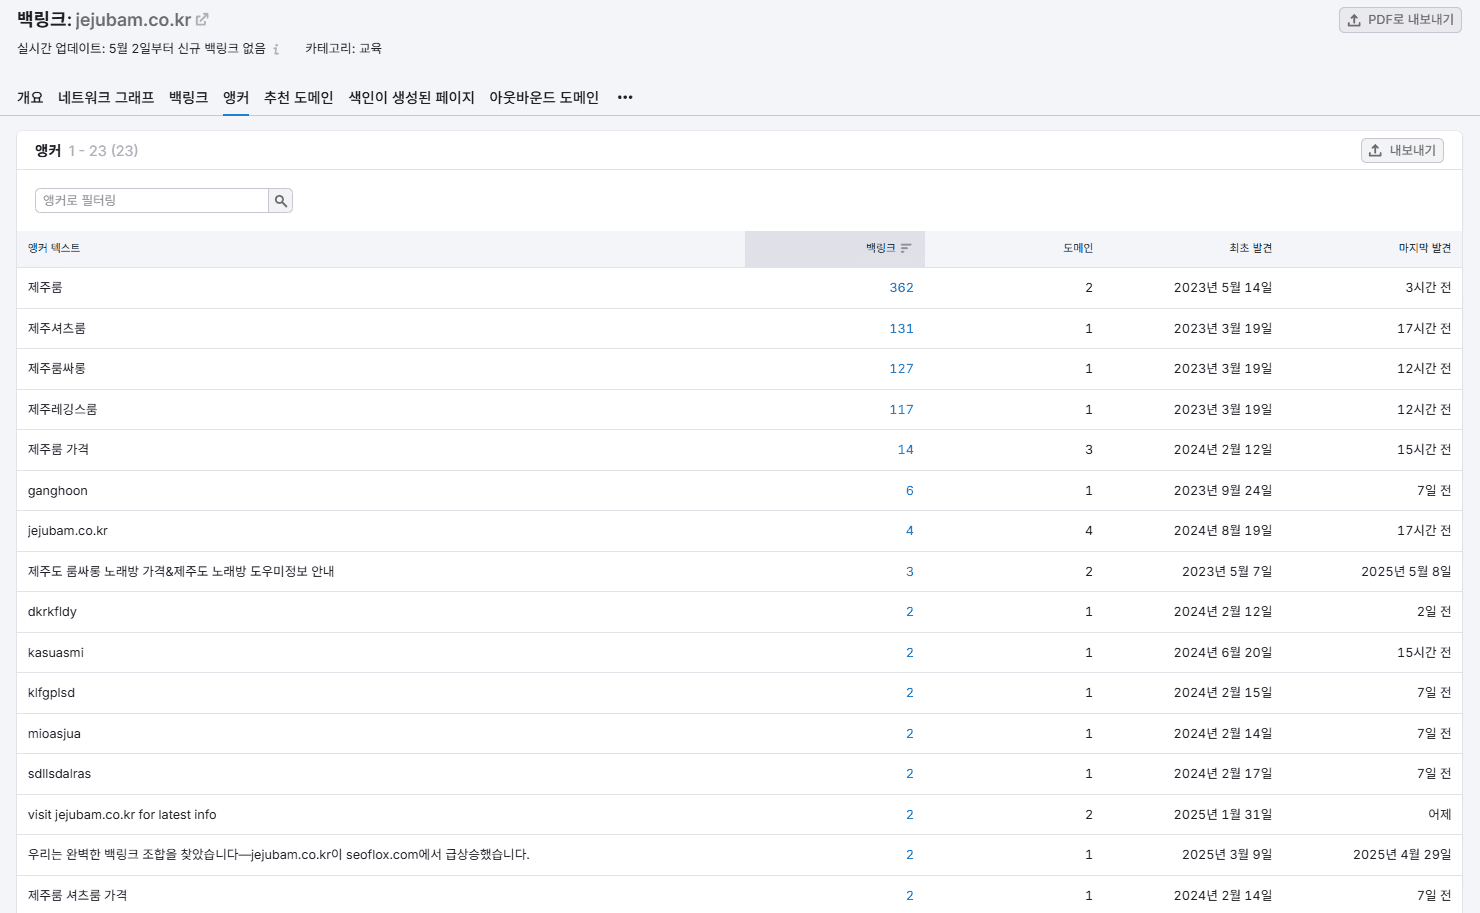This screenshot has width=1480, height=913.
Task: Click the anchor text kasuasmi
Action: [x=56, y=653]
